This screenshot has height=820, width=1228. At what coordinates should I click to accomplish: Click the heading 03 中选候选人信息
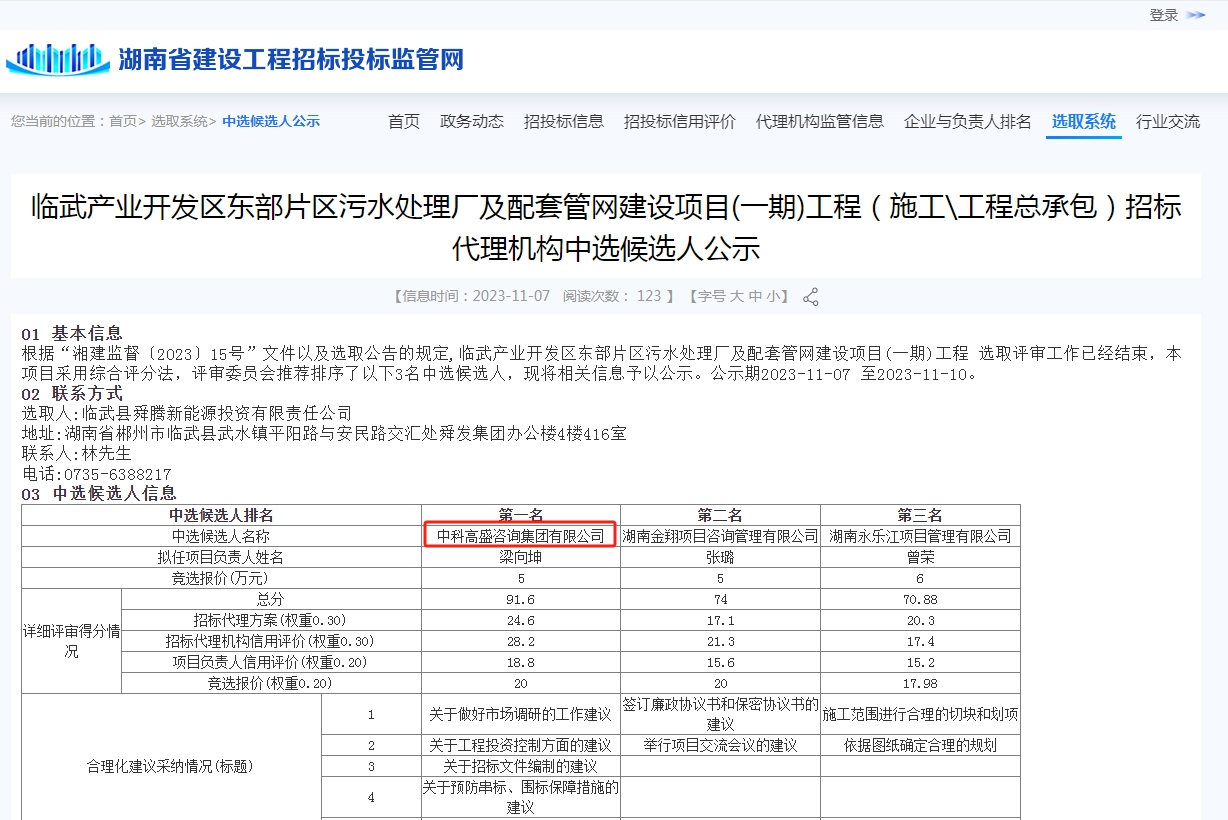tap(99, 493)
